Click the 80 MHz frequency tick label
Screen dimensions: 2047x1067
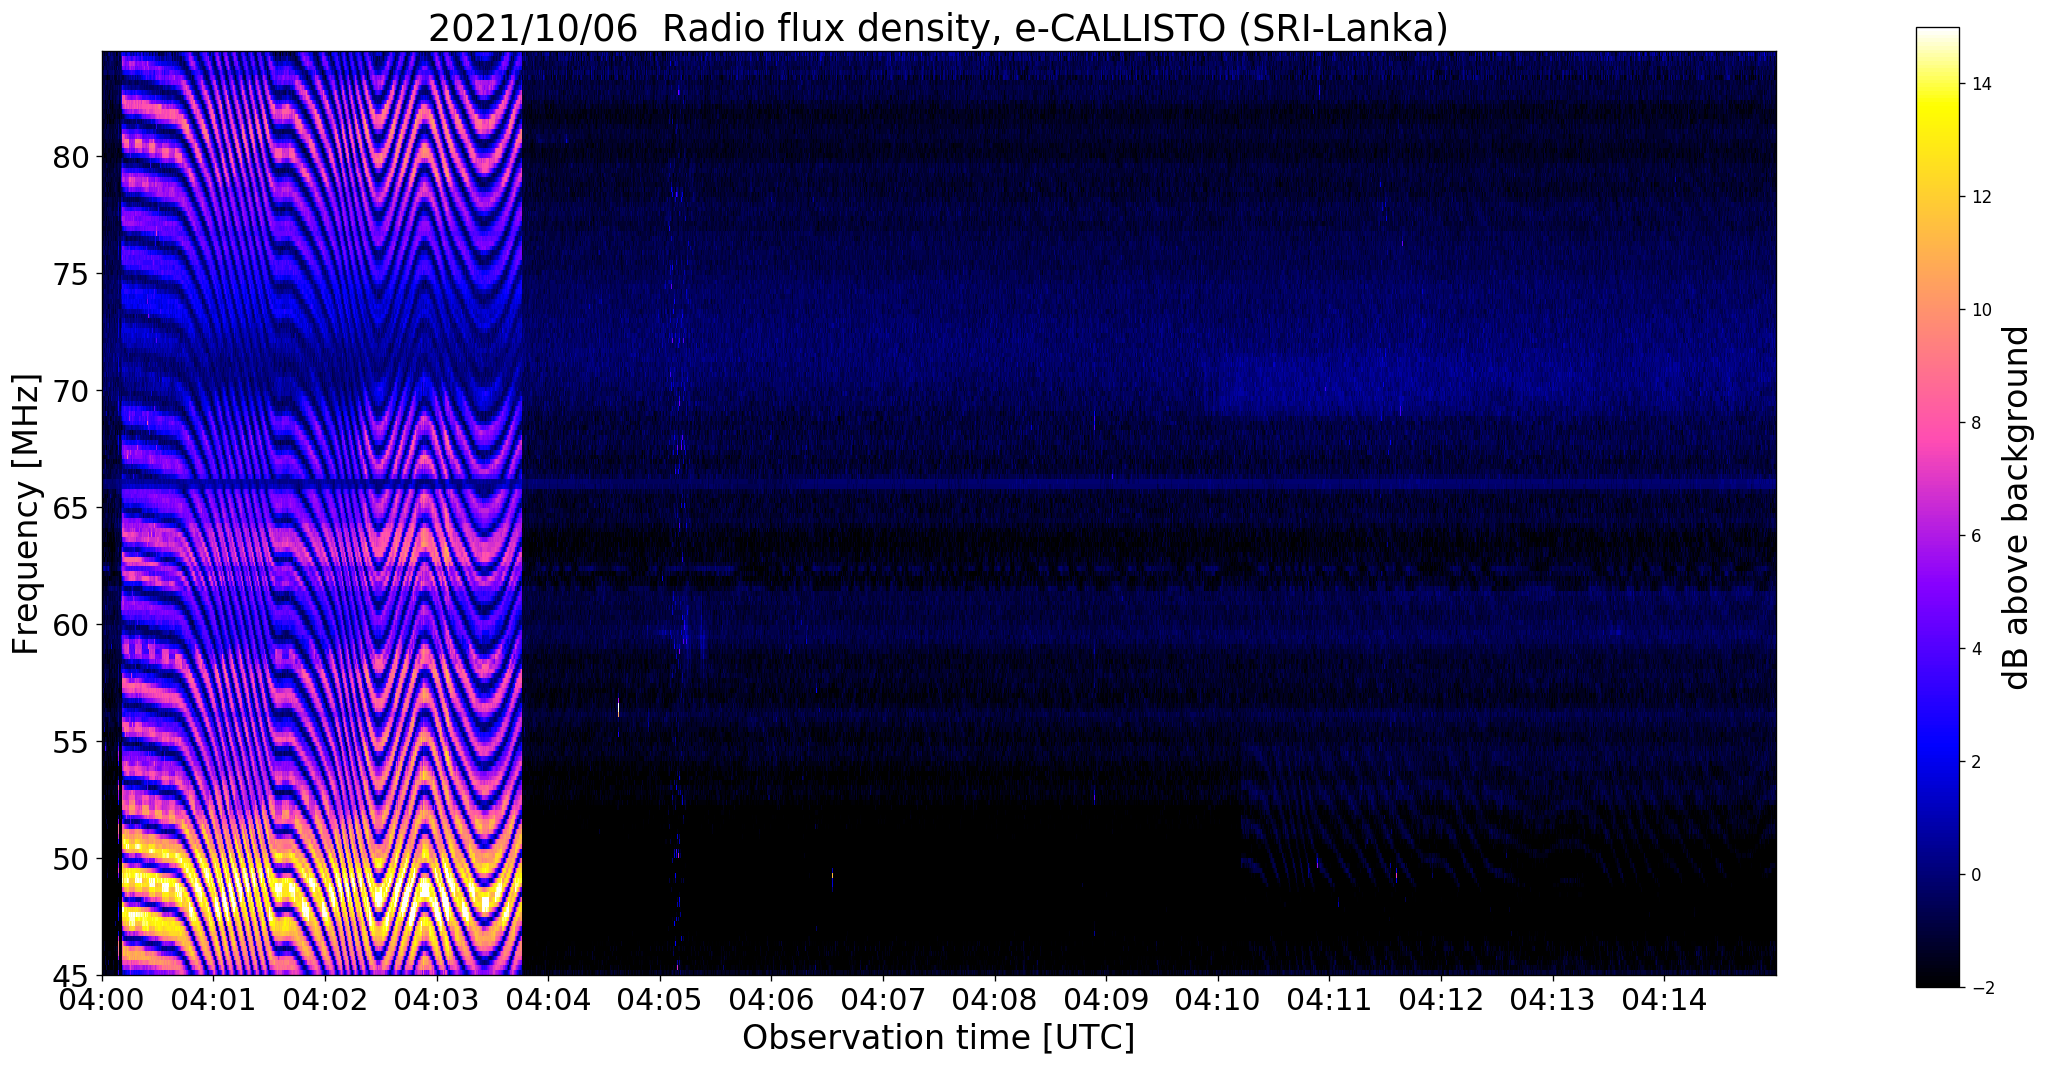73,158
